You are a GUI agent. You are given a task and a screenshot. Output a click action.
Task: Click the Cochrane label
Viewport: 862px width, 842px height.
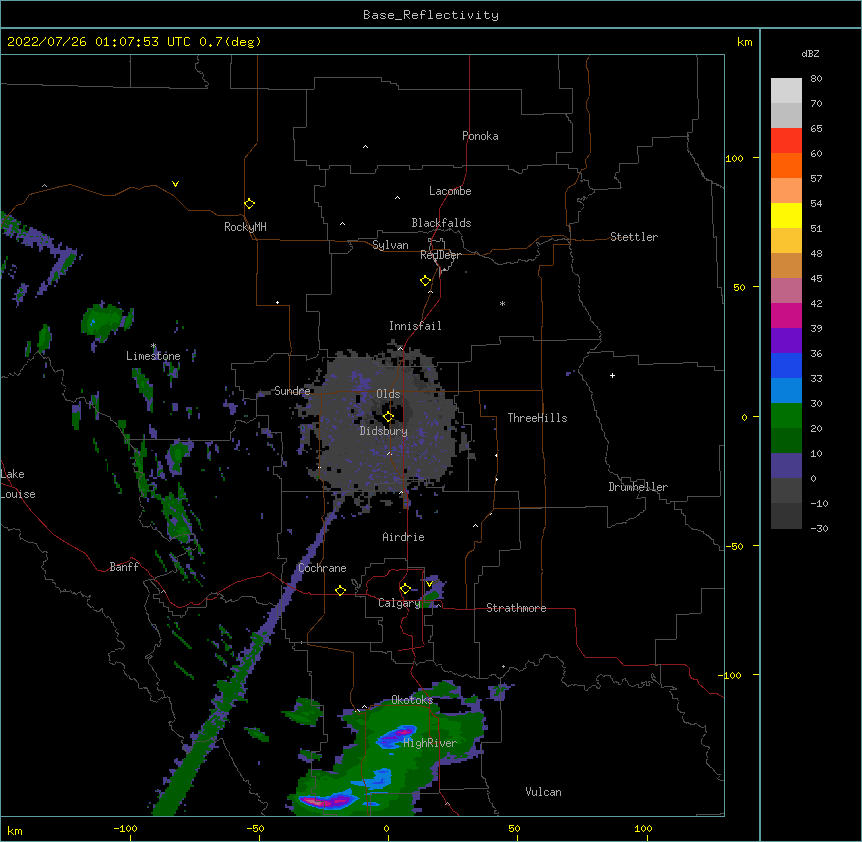tap(322, 568)
